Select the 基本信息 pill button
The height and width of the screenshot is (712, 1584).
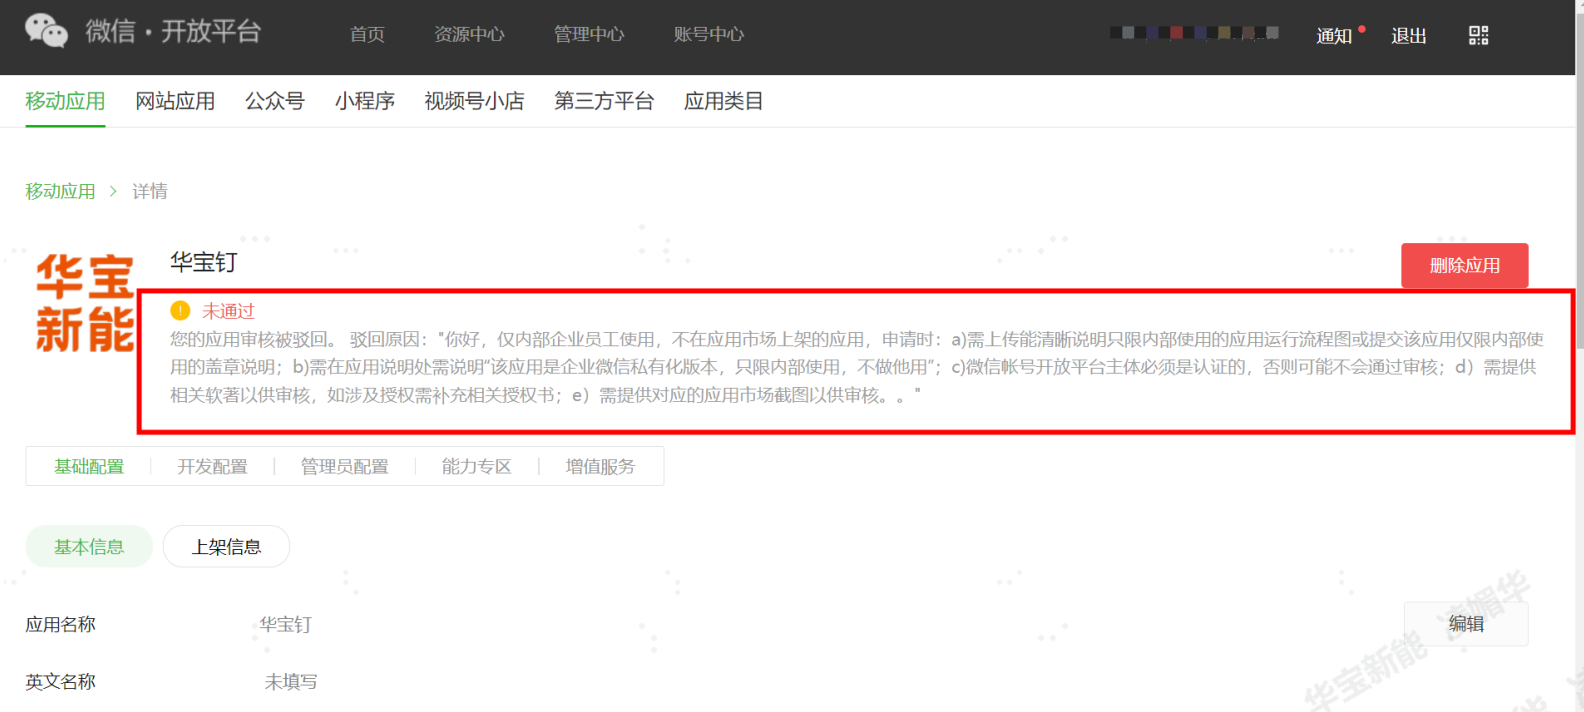pos(89,546)
